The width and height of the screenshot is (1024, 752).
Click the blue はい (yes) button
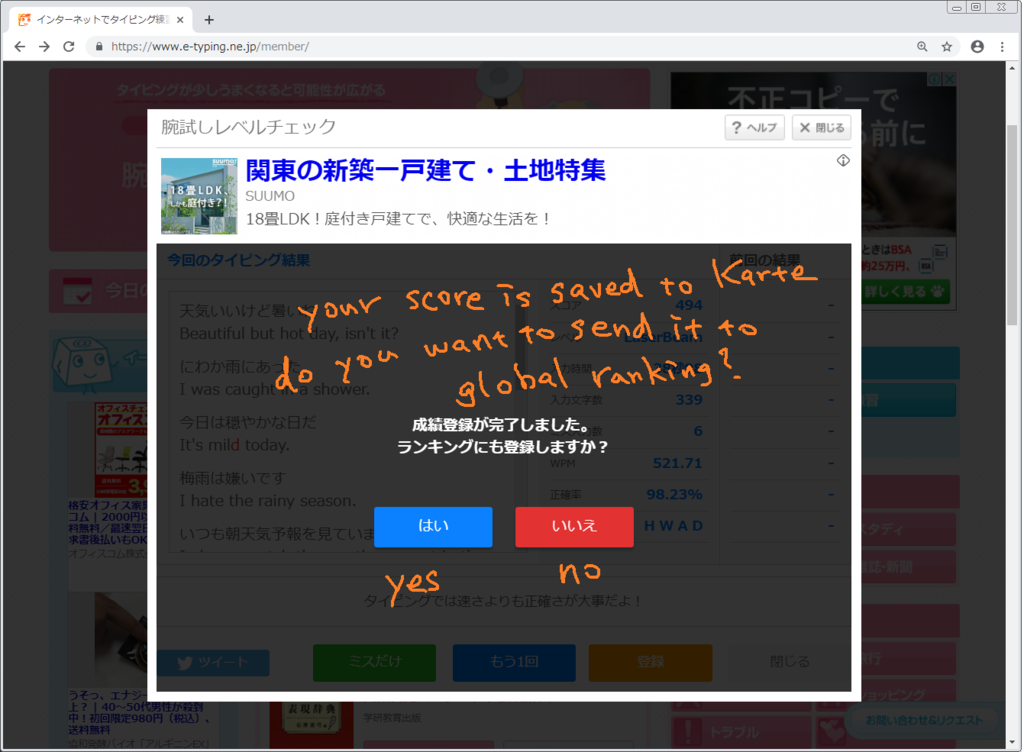(x=433, y=526)
